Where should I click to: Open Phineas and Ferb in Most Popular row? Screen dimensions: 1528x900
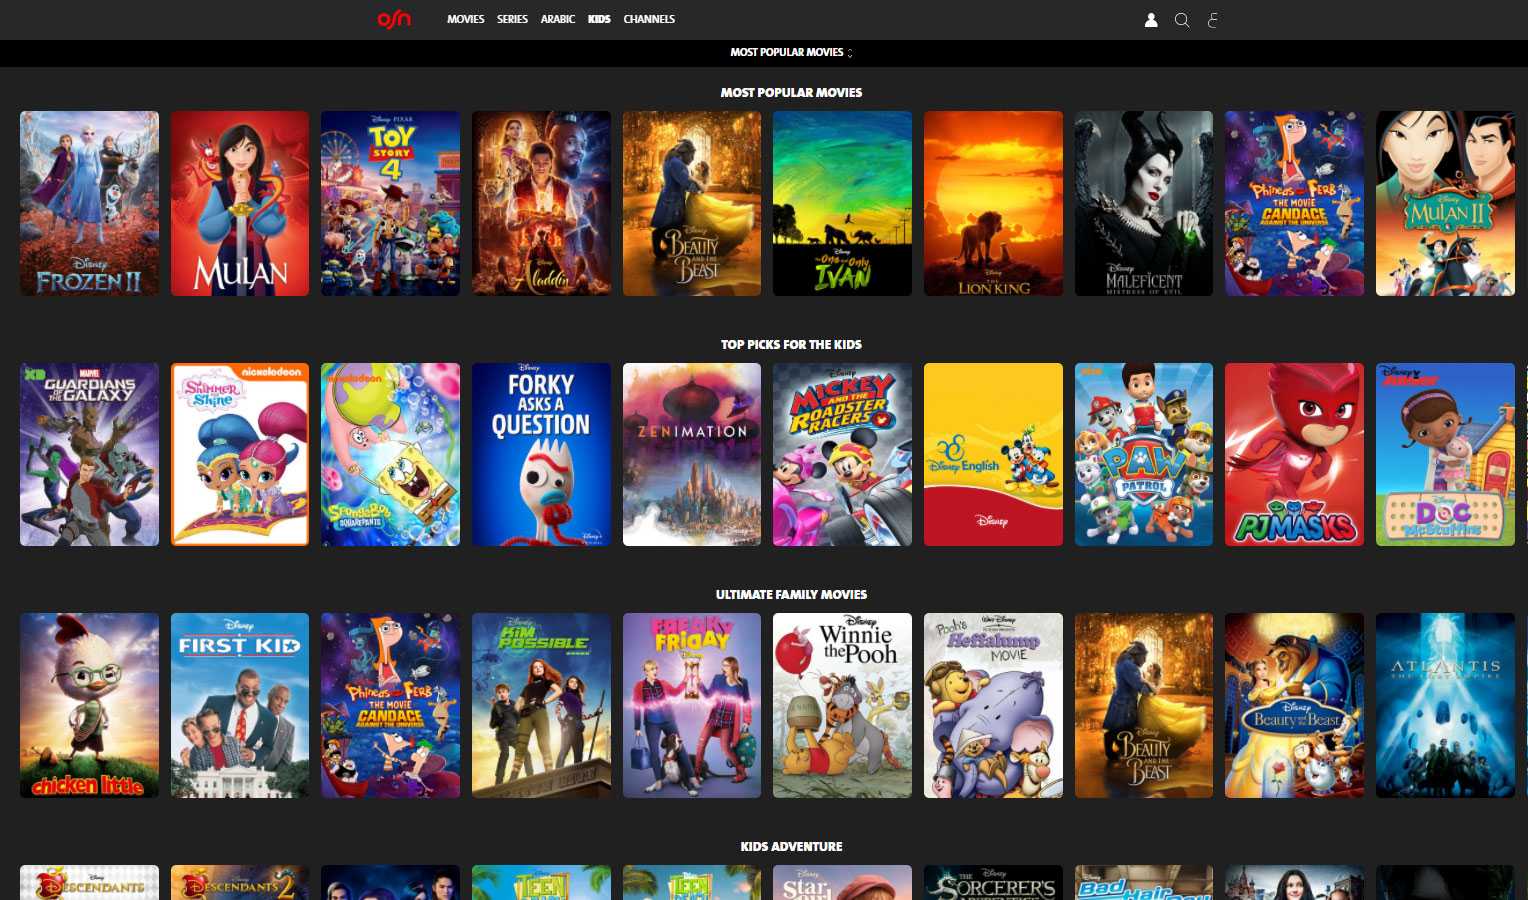[x=1294, y=203]
